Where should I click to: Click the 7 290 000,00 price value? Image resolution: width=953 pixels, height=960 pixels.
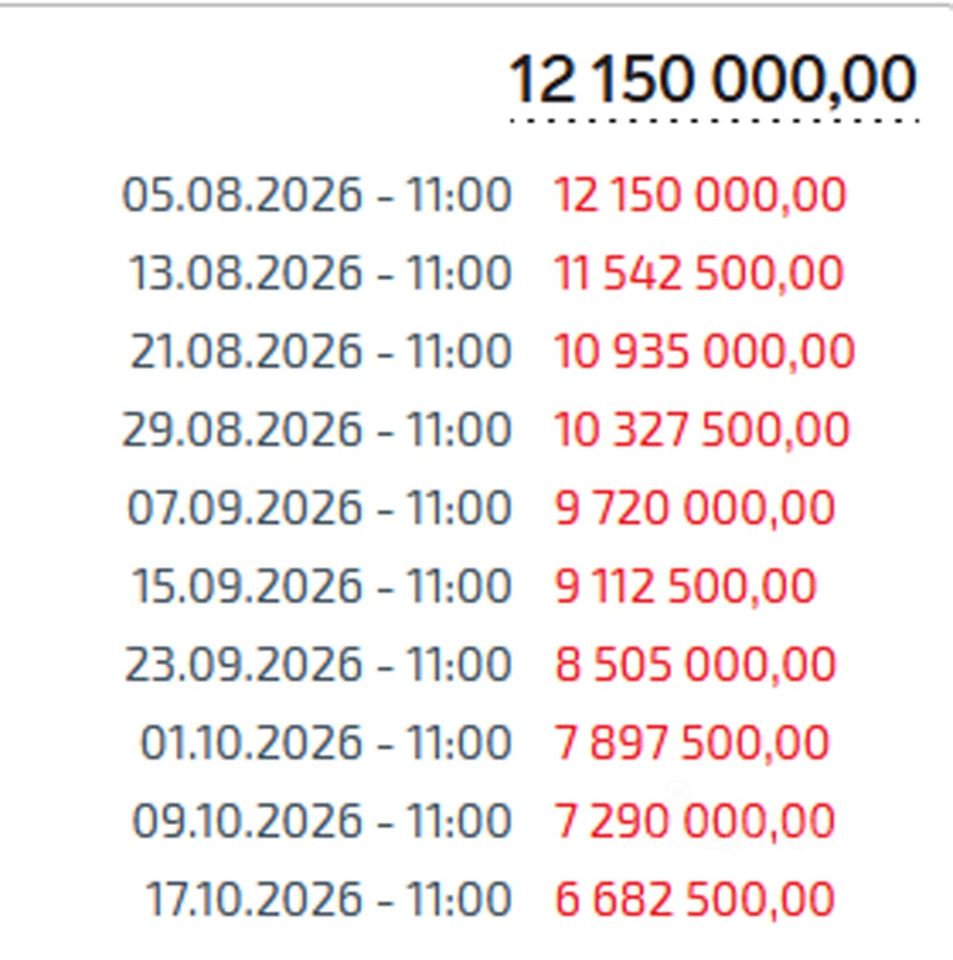click(694, 821)
